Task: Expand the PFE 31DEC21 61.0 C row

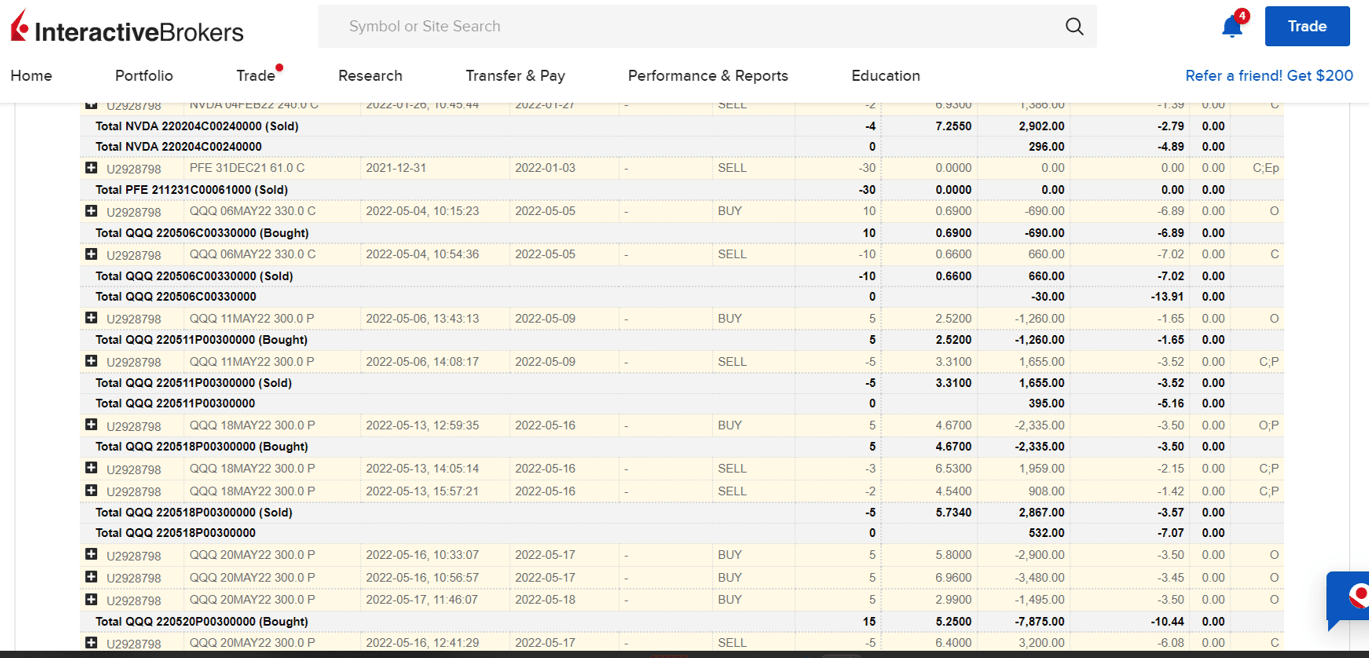Action: point(91,168)
